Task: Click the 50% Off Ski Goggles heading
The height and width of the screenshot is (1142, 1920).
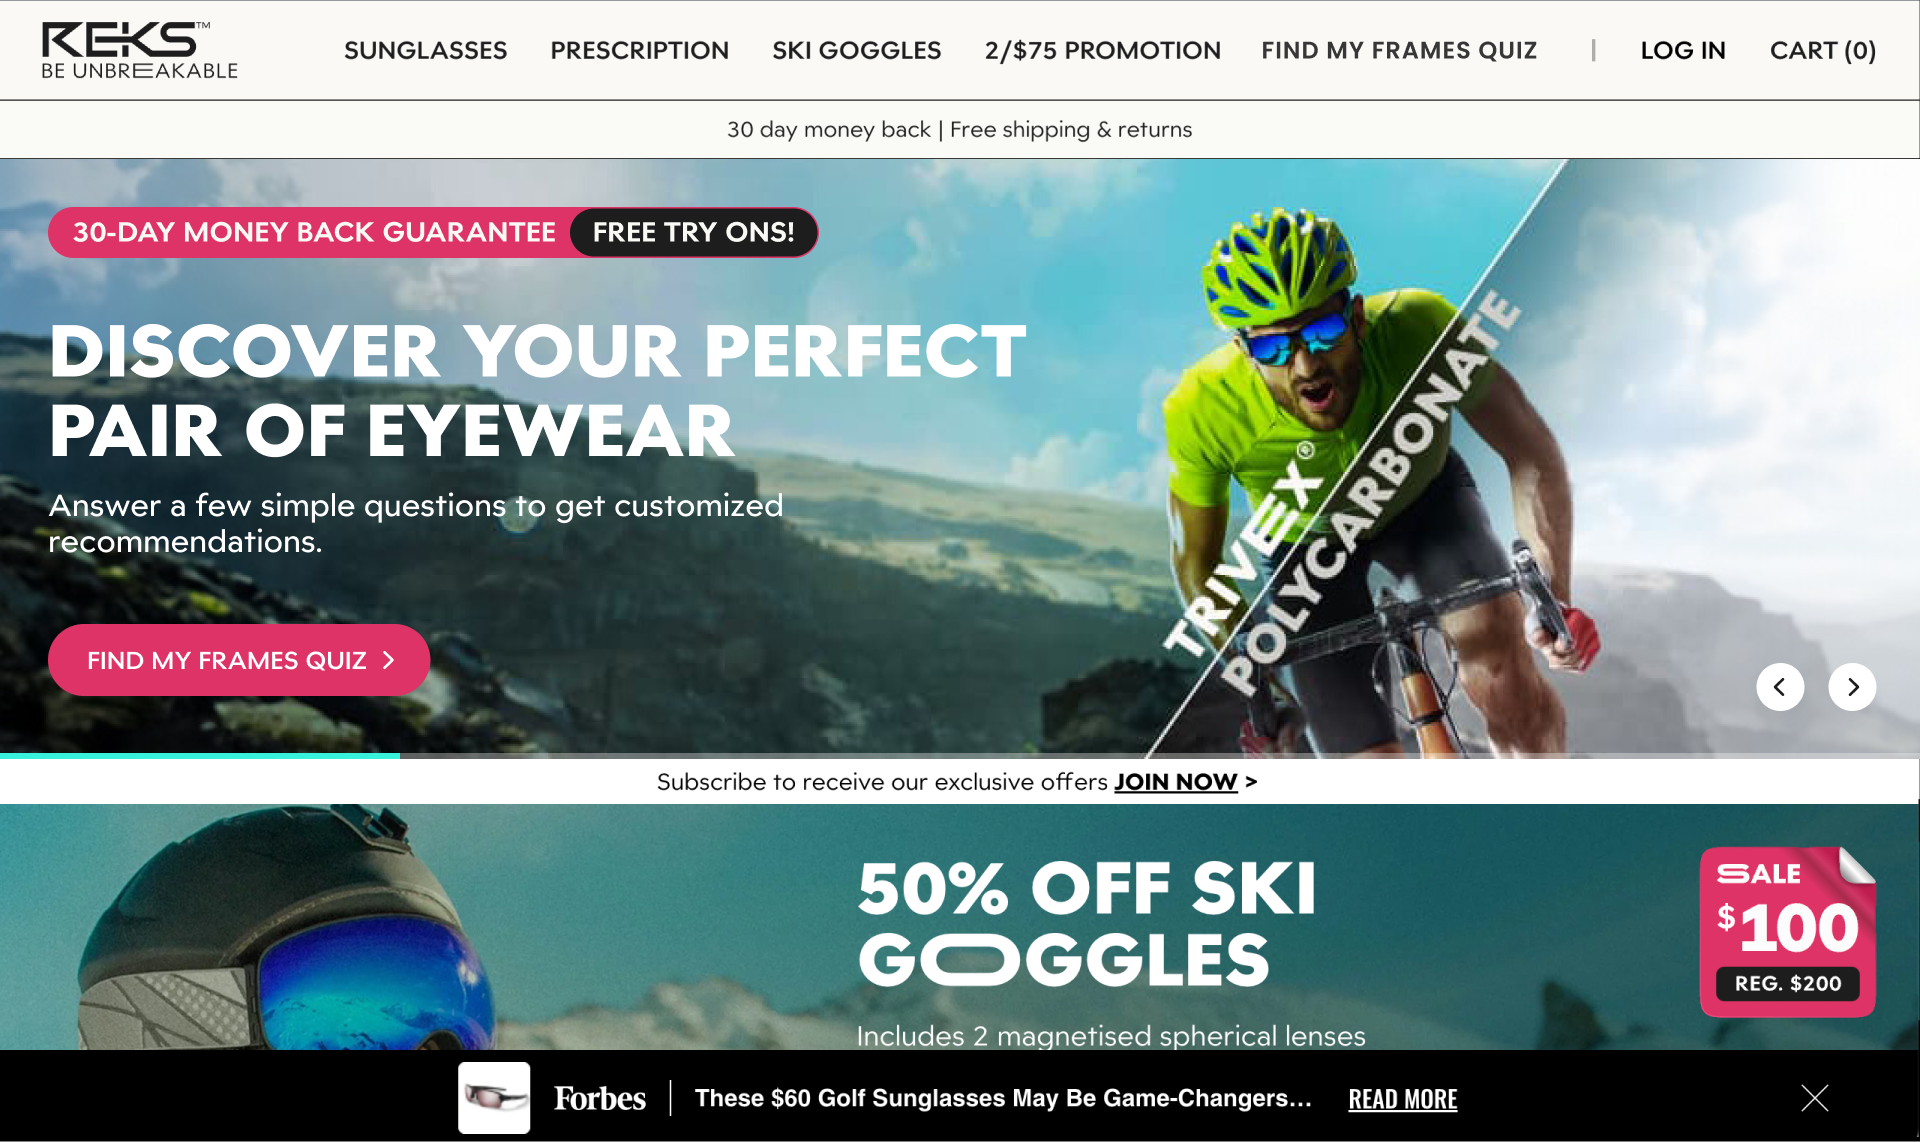Action: click(1087, 923)
